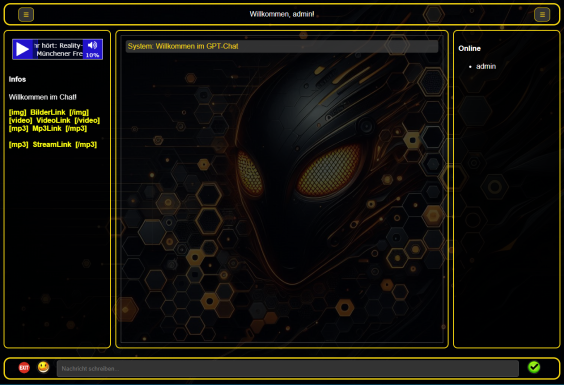Click the Online heading
This screenshot has height=385, width=564.
click(469, 49)
